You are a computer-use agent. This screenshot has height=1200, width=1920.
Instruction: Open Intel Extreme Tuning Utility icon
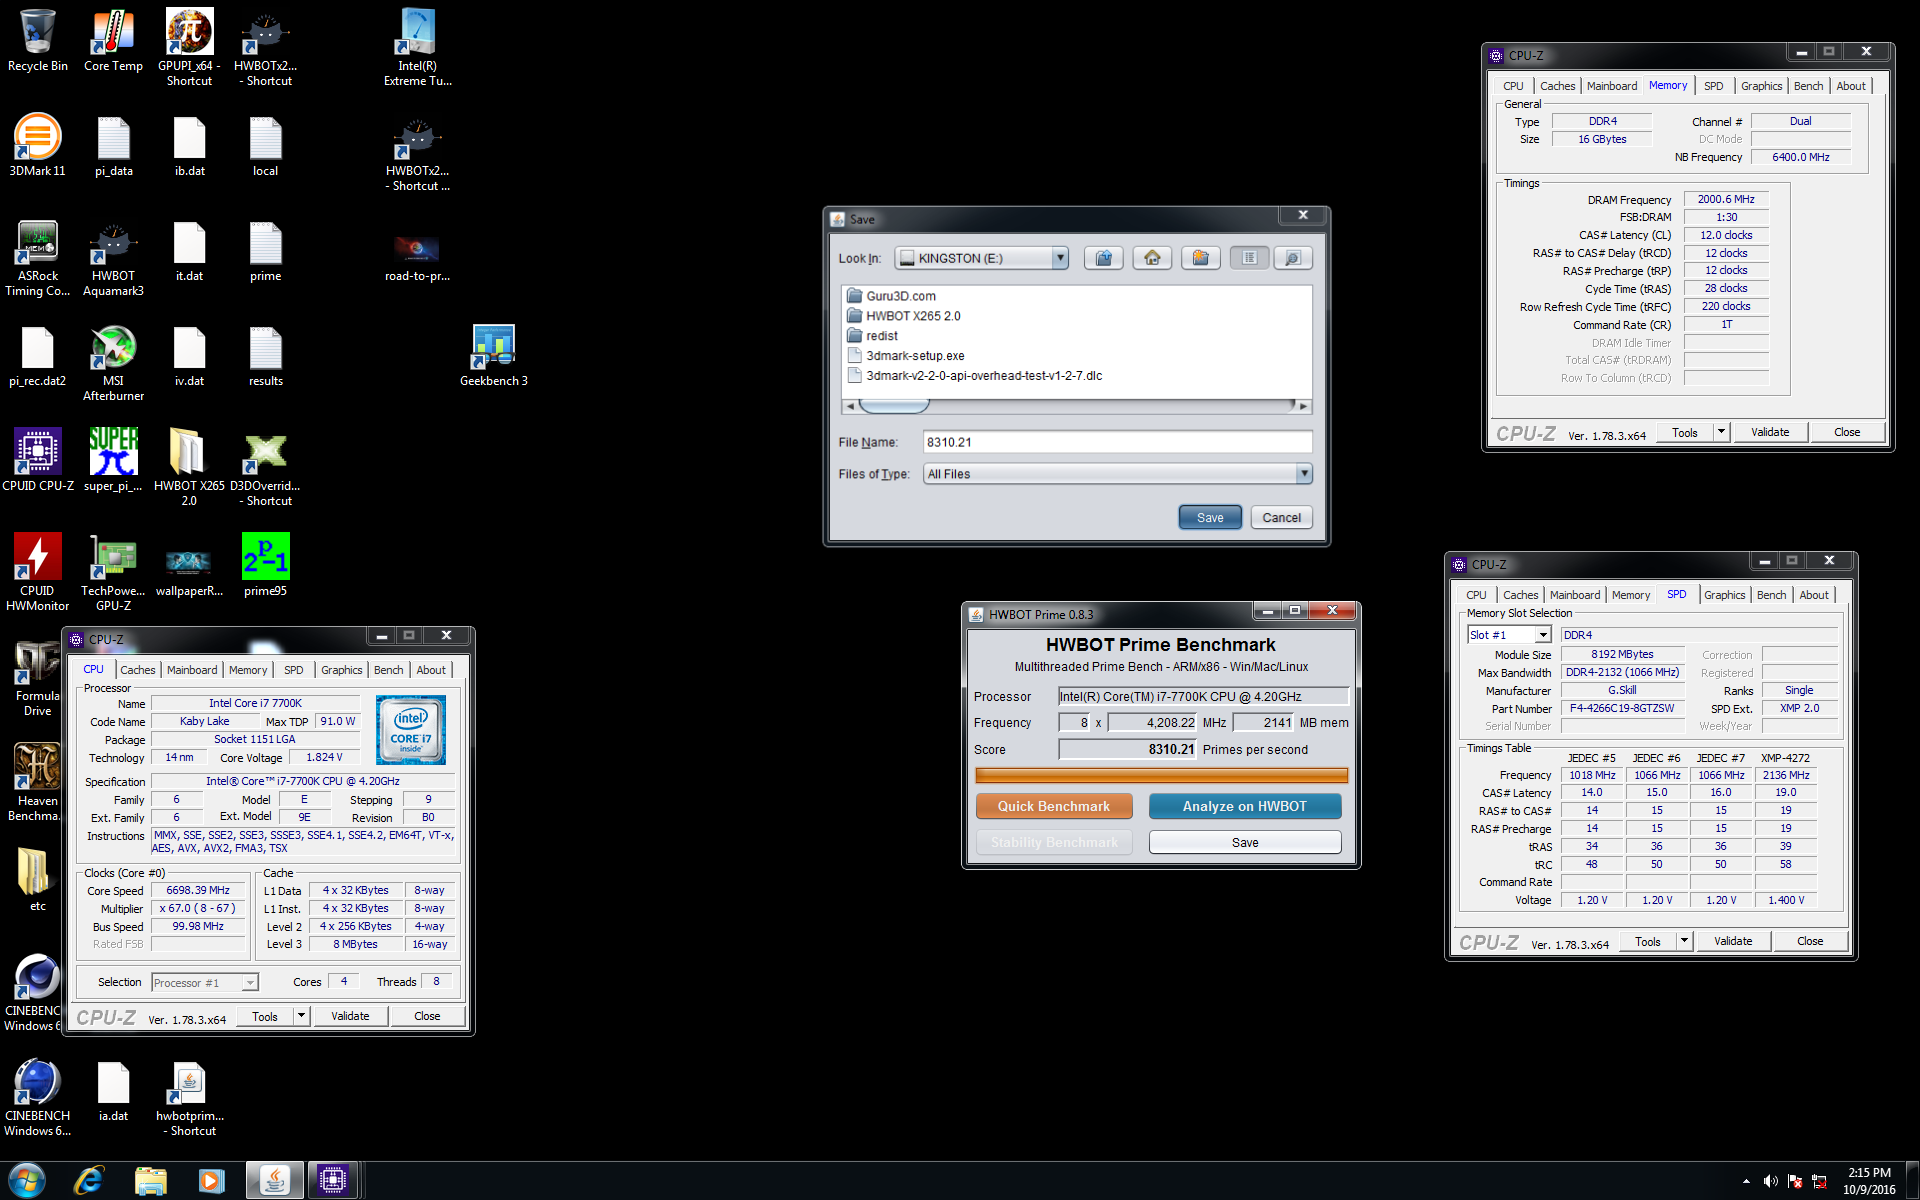[418, 47]
